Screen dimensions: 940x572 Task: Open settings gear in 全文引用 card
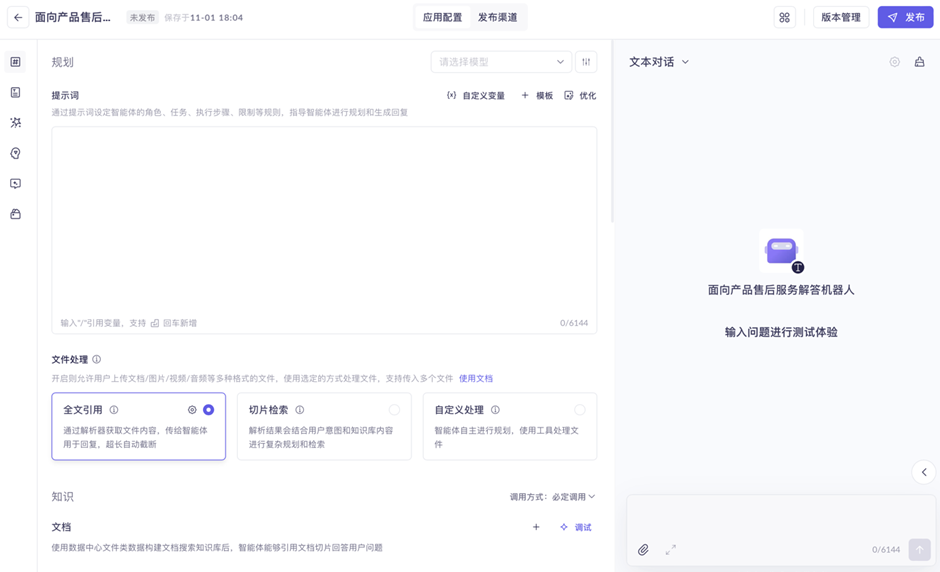click(x=192, y=410)
